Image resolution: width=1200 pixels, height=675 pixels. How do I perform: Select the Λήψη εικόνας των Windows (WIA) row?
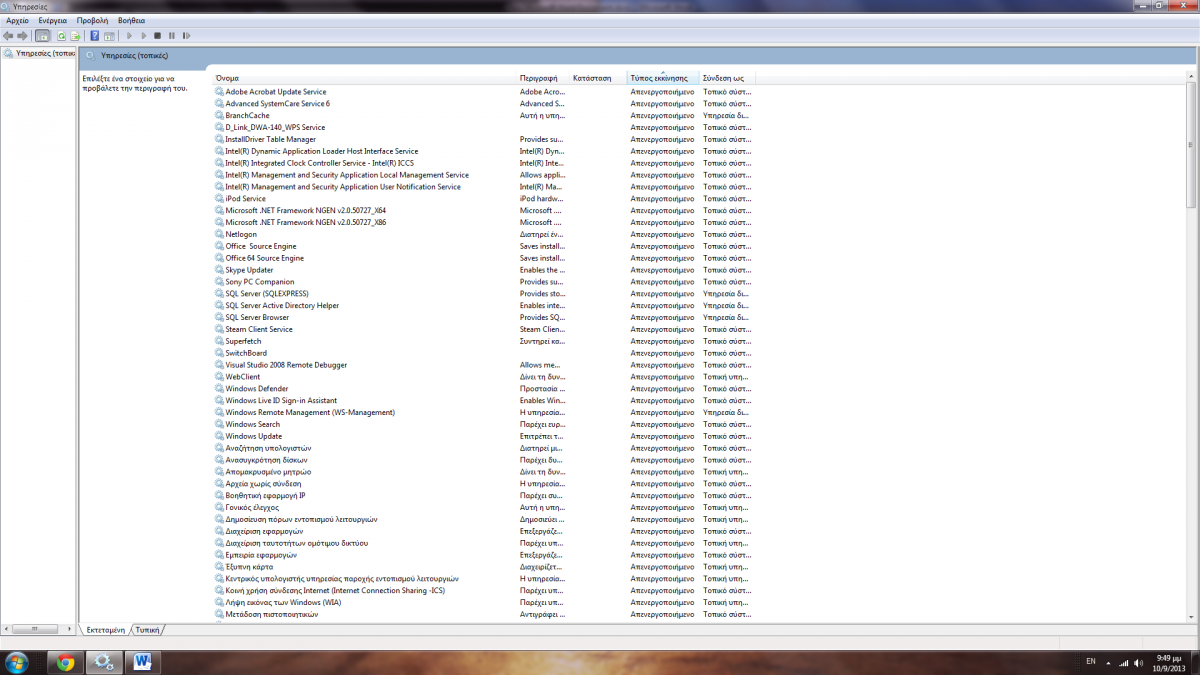(483, 602)
